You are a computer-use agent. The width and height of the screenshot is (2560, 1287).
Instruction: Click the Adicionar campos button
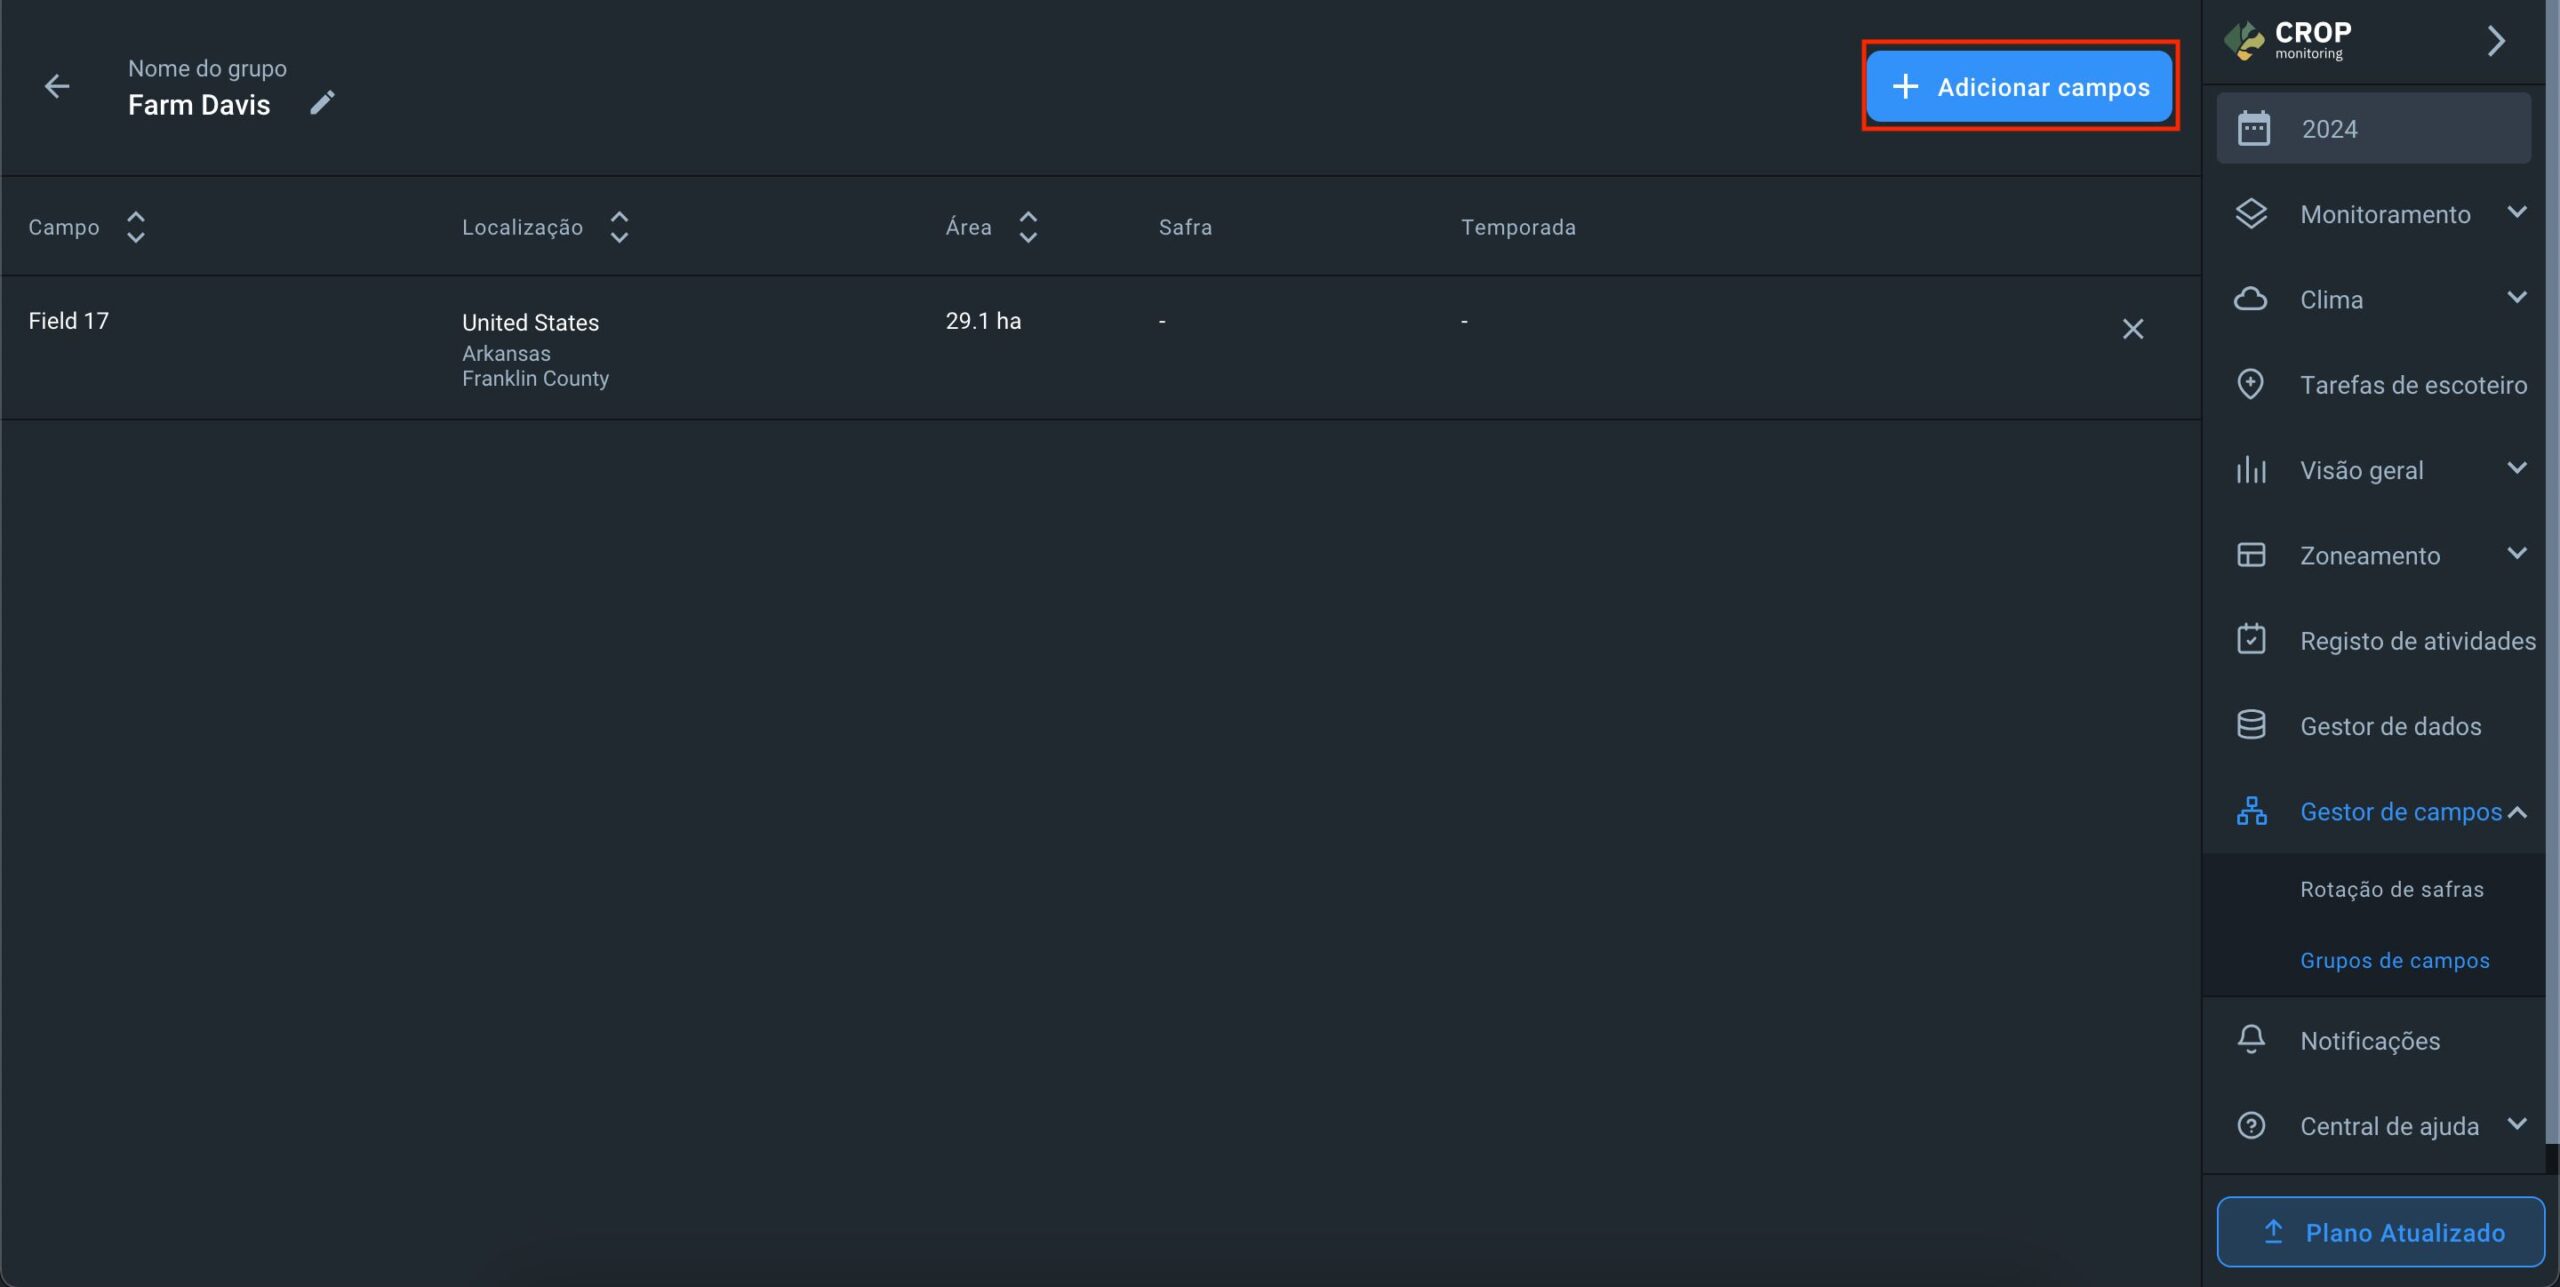(2019, 87)
